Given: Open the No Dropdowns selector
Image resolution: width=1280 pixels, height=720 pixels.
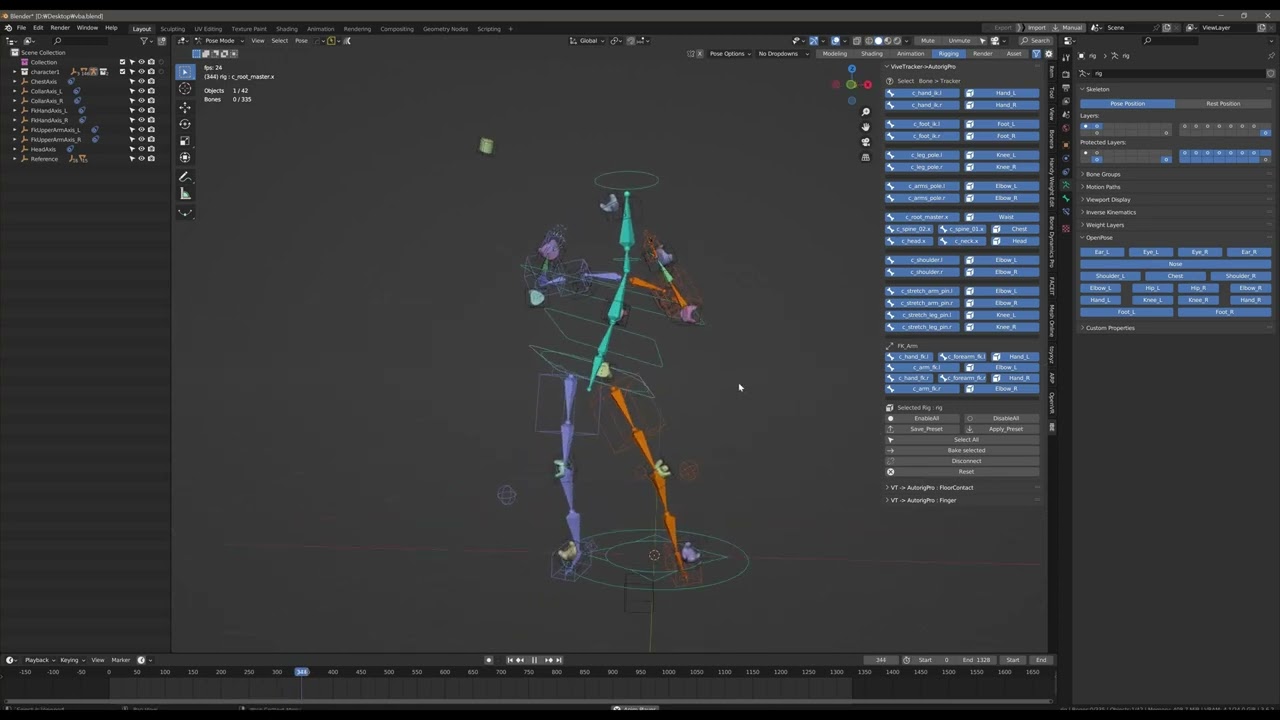Looking at the screenshot, I should click(x=782, y=54).
